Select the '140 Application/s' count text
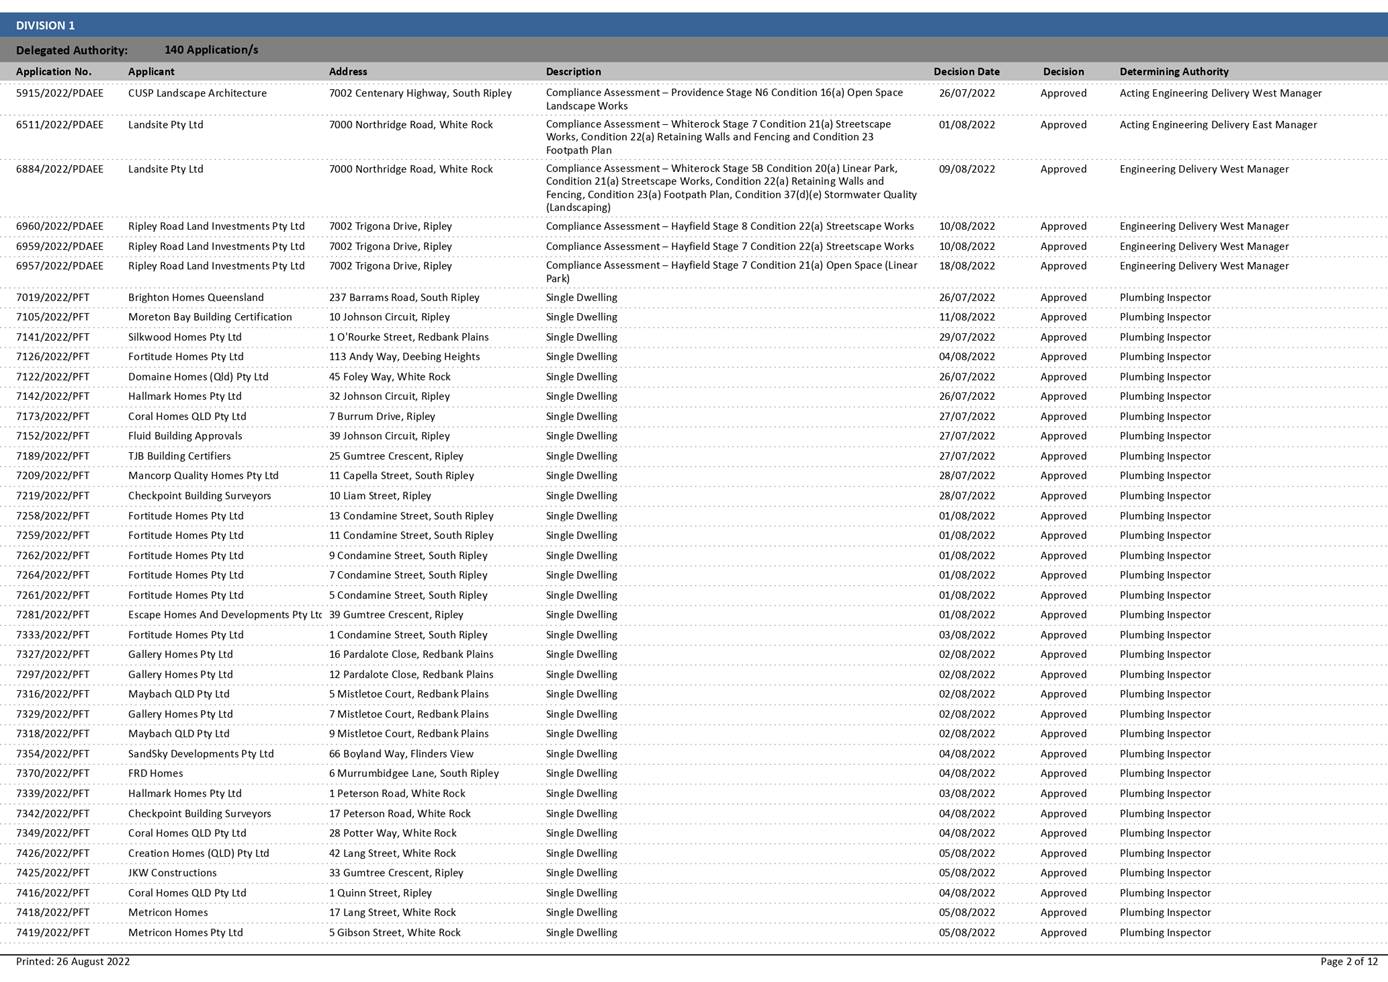This screenshot has width=1388, height=982. [x=211, y=50]
